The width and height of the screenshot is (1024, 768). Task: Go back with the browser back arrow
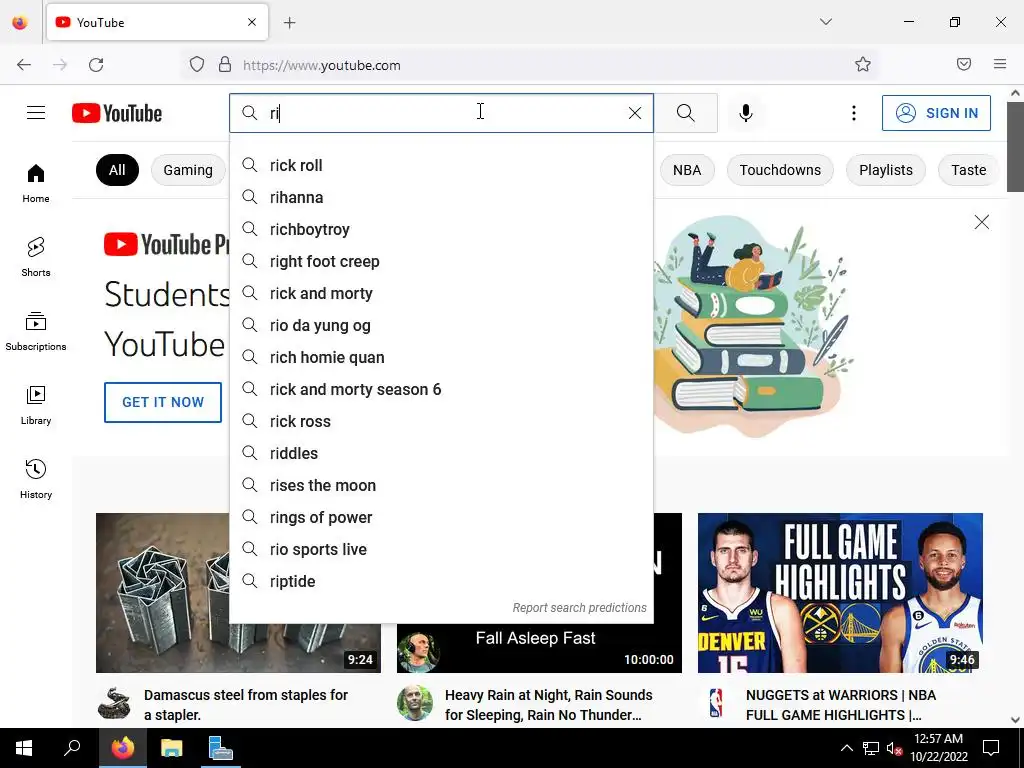coord(24,65)
